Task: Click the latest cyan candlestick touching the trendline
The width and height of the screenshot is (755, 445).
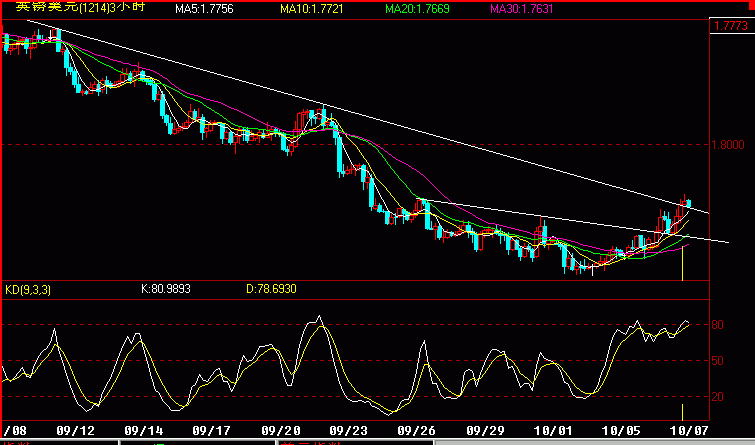Action: [689, 204]
